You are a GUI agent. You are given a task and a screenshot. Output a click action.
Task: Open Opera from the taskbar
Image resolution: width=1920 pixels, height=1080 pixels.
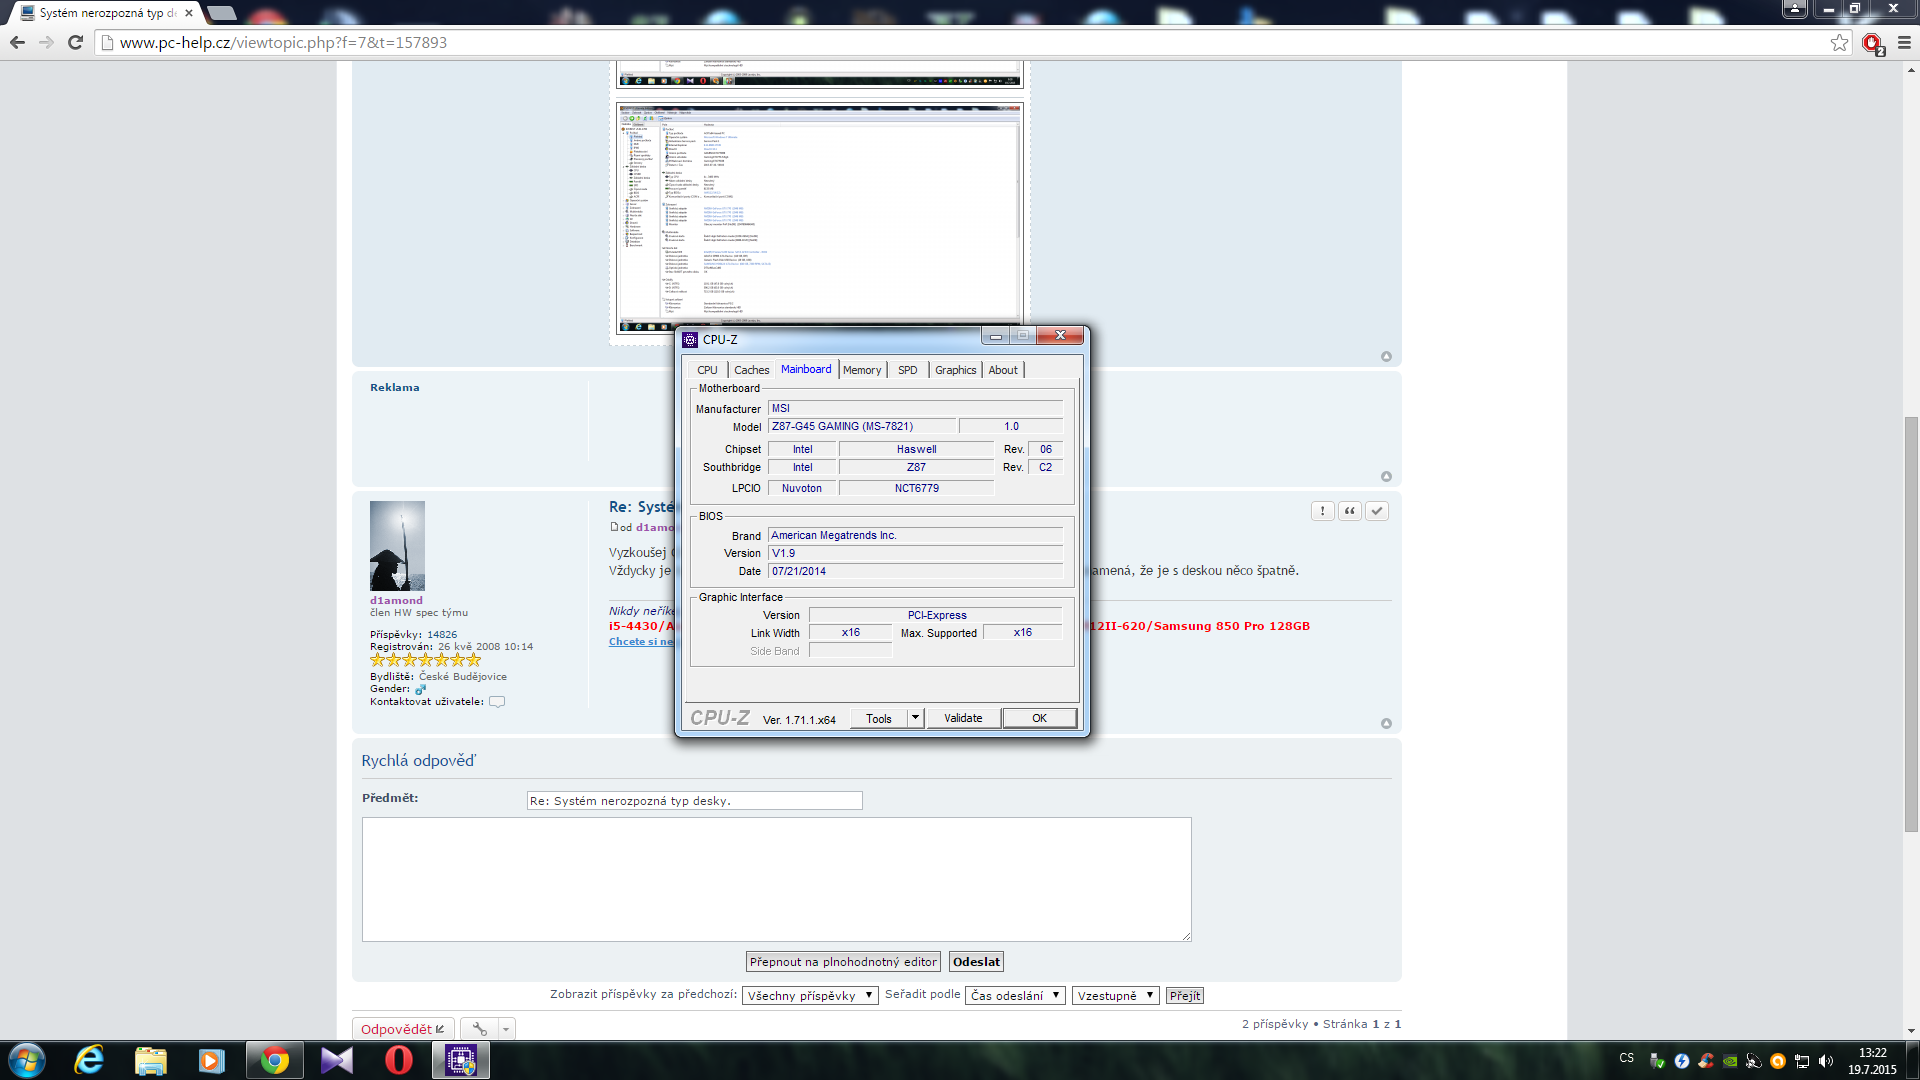[398, 1060]
